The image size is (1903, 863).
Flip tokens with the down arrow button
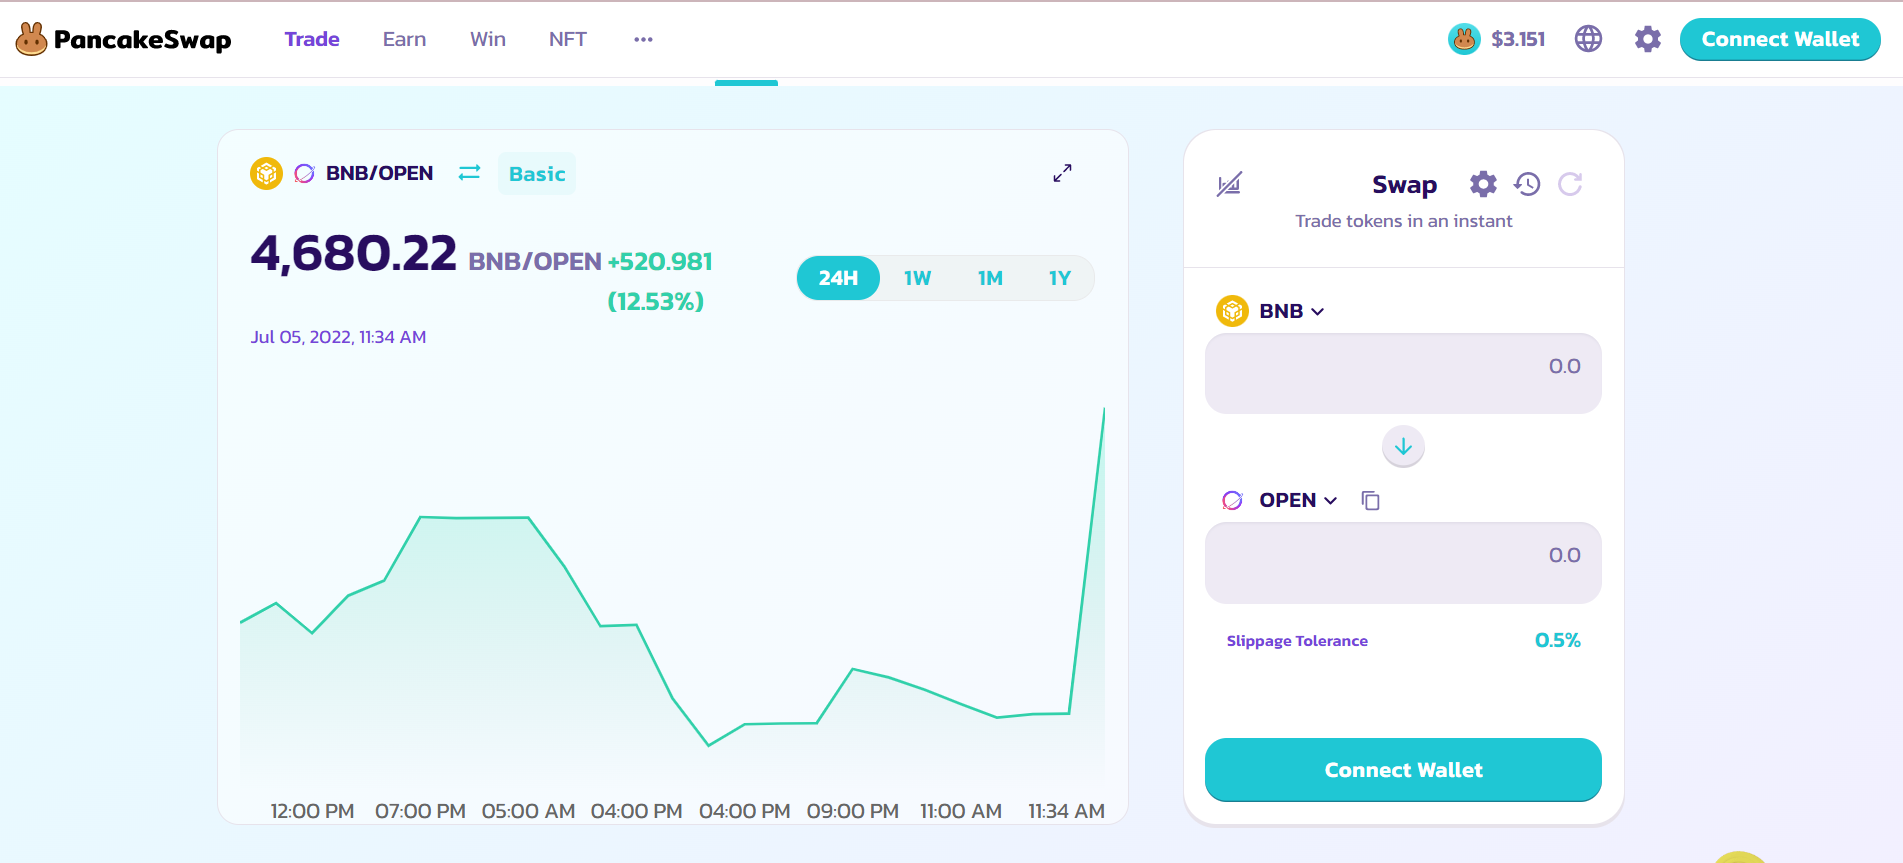pos(1403,446)
